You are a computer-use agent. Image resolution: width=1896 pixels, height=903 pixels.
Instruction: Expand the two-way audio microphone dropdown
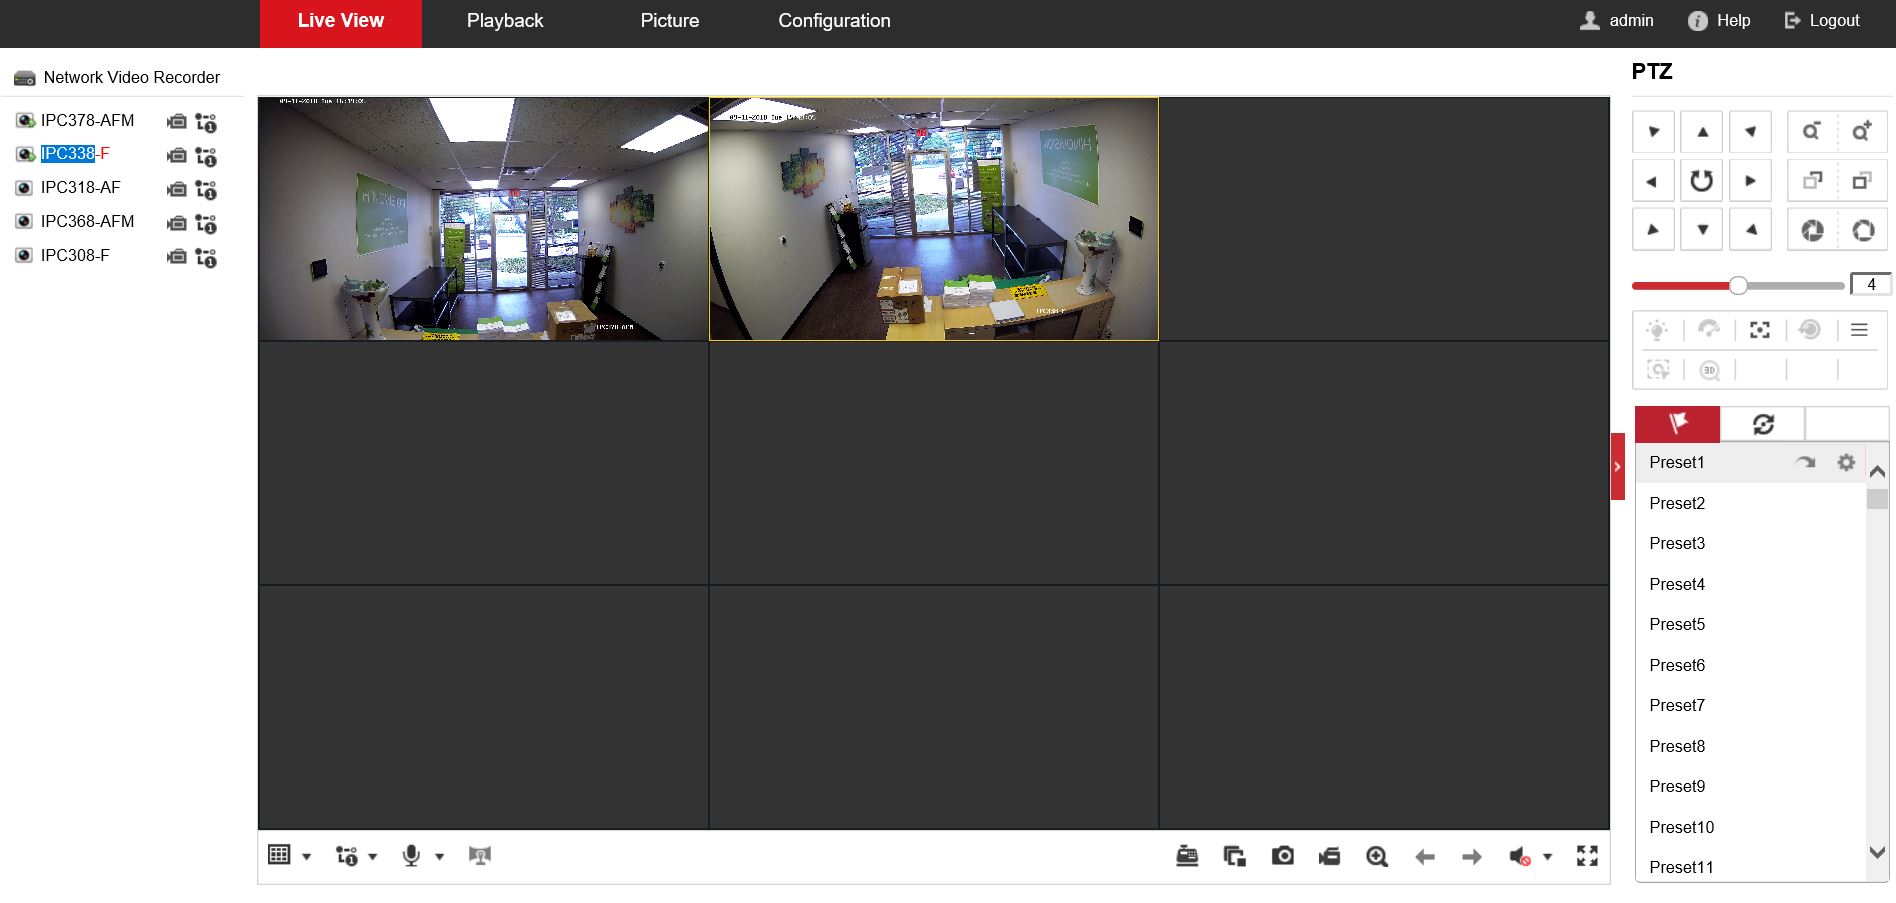[439, 857]
